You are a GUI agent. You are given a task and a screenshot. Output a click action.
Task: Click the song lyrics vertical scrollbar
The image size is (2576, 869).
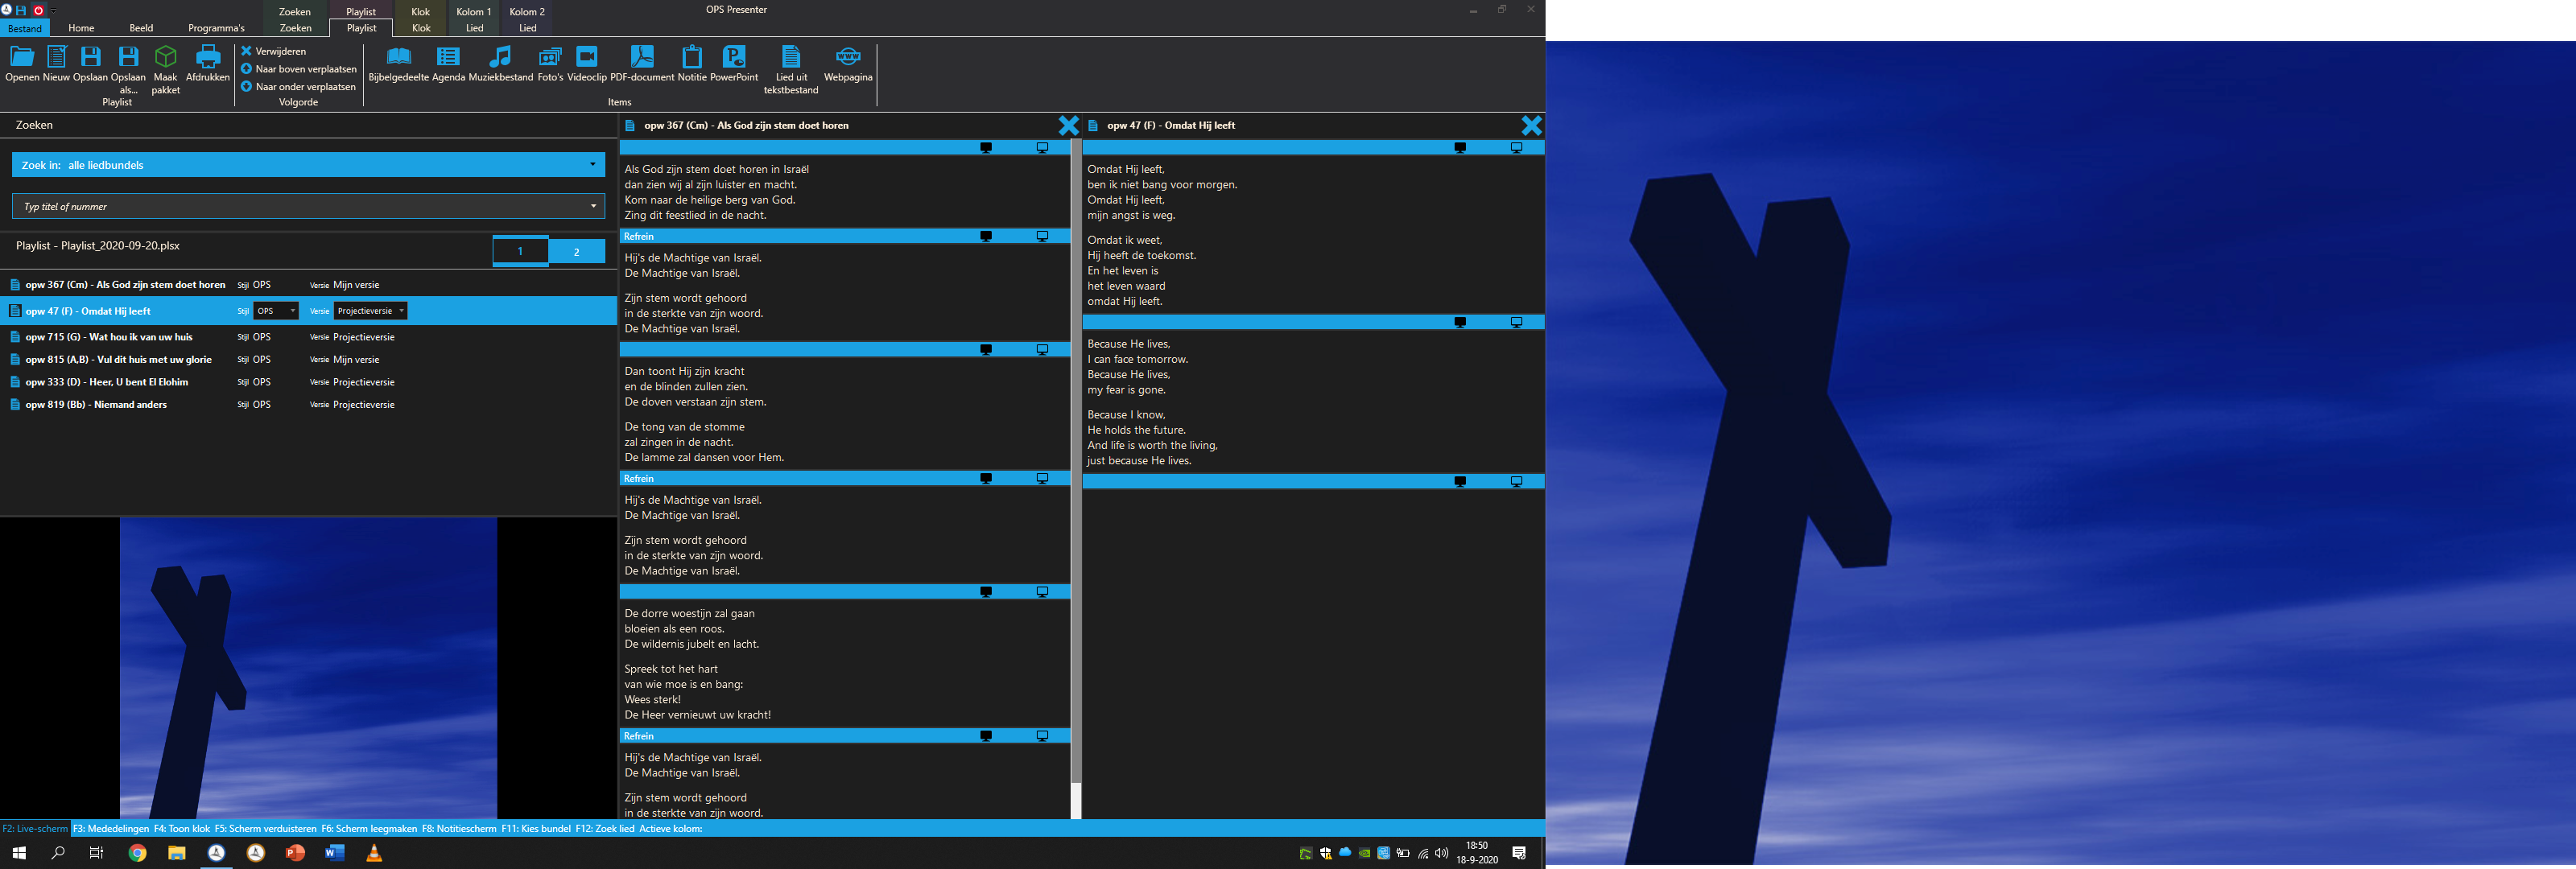[x=1076, y=460]
